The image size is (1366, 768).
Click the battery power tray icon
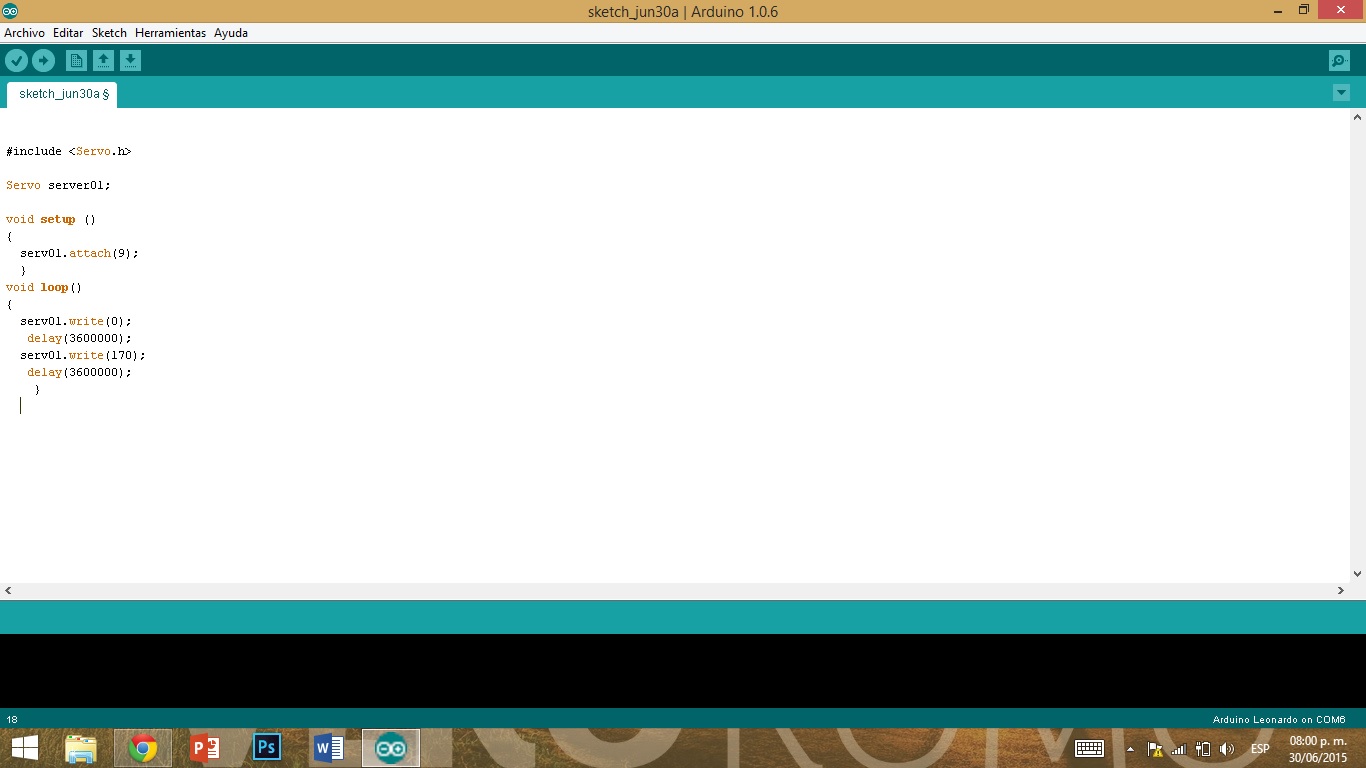click(1203, 749)
